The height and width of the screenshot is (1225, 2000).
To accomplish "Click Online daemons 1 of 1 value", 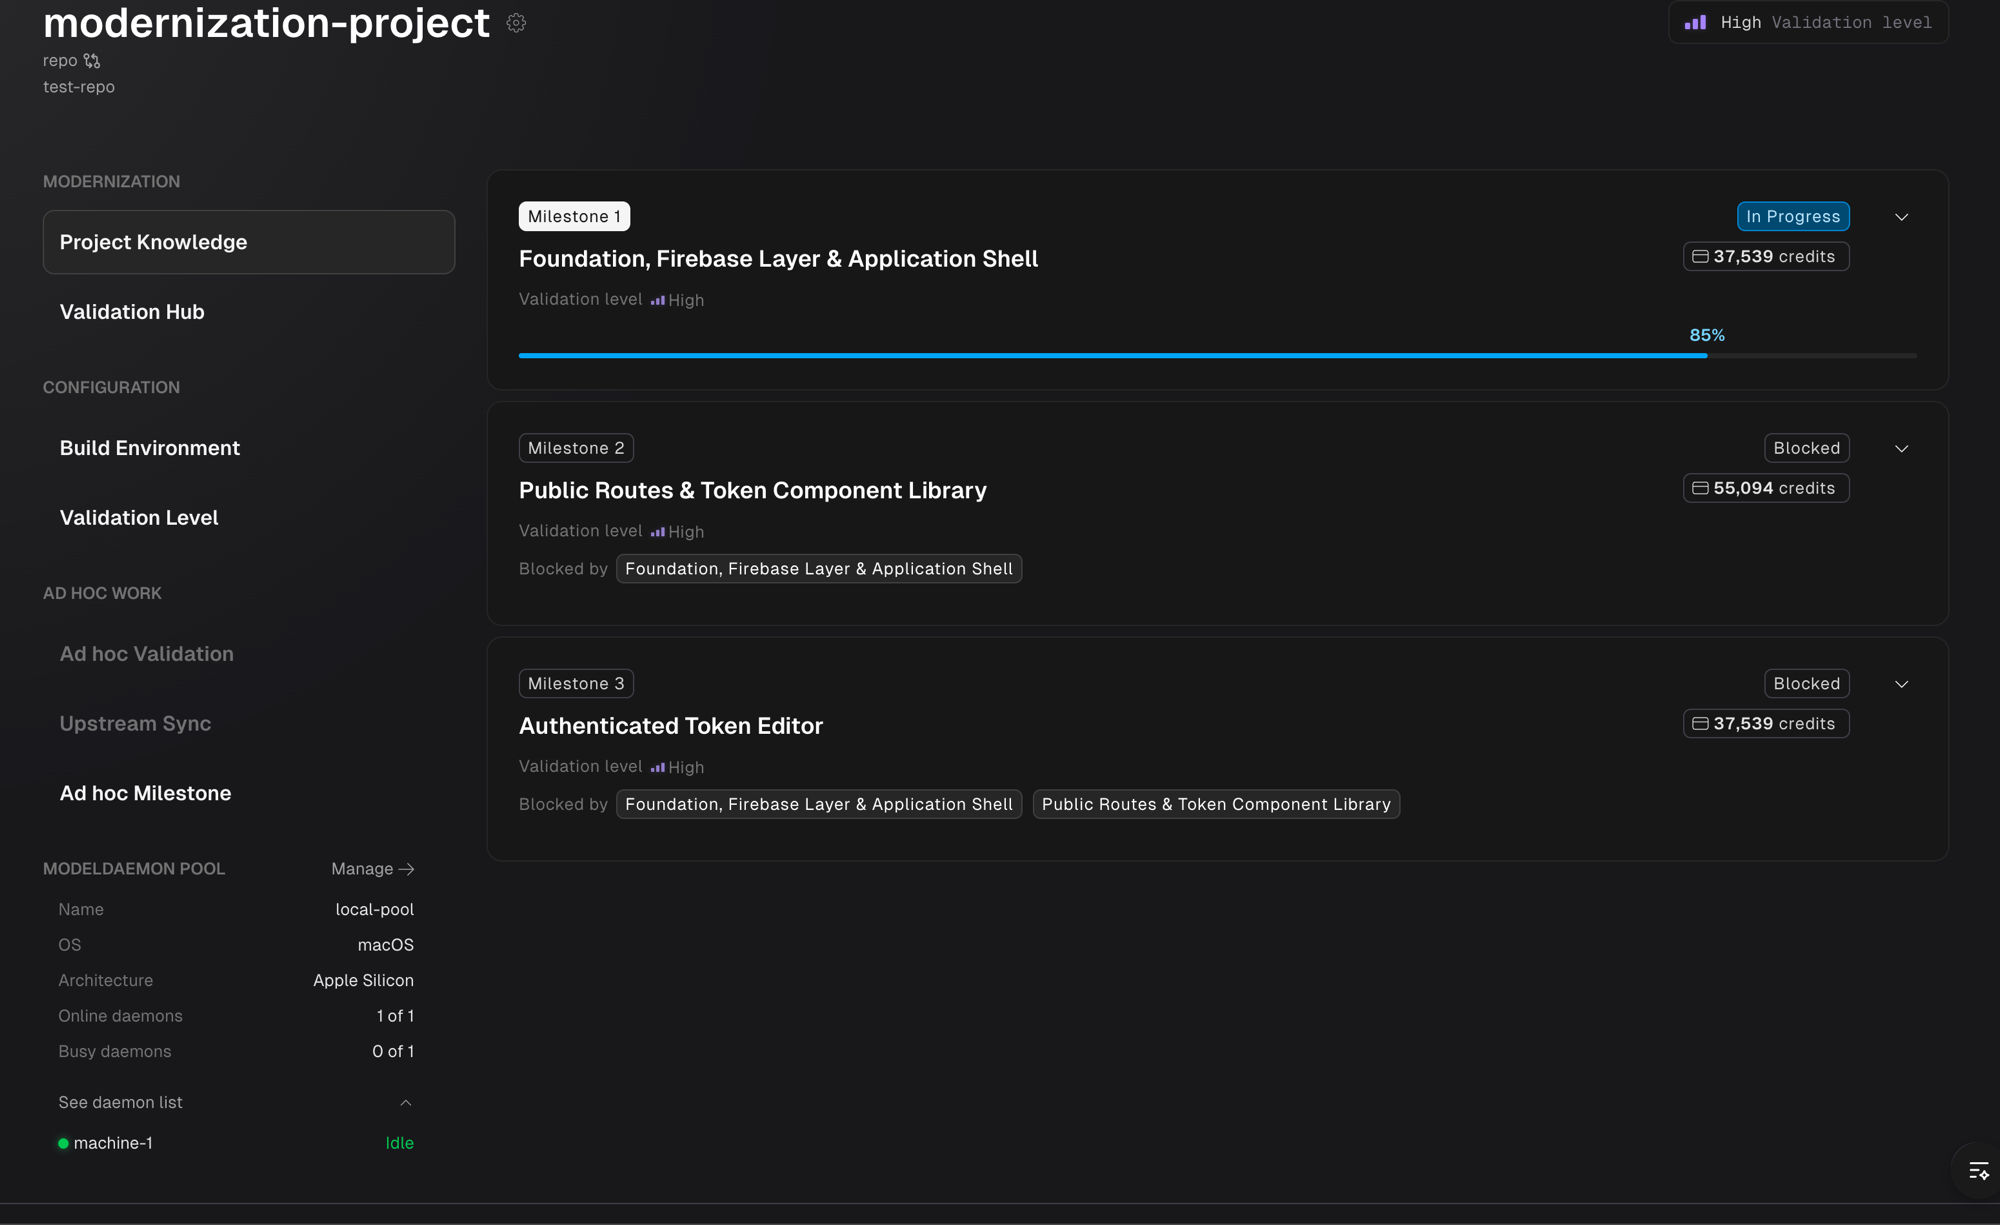I will 395,1016.
